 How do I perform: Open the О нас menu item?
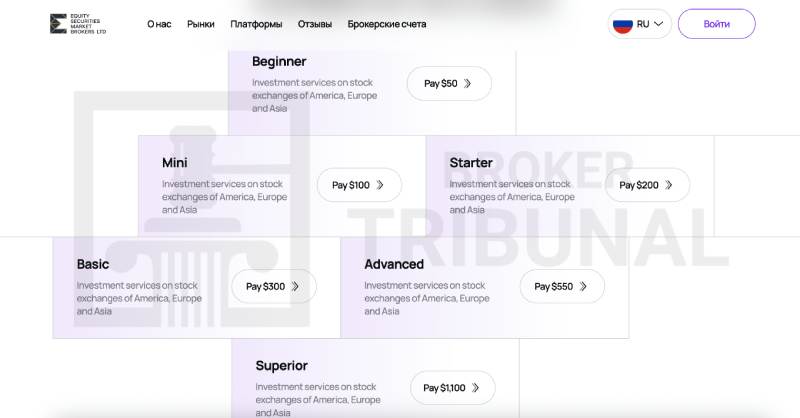[x=159, y=24]
